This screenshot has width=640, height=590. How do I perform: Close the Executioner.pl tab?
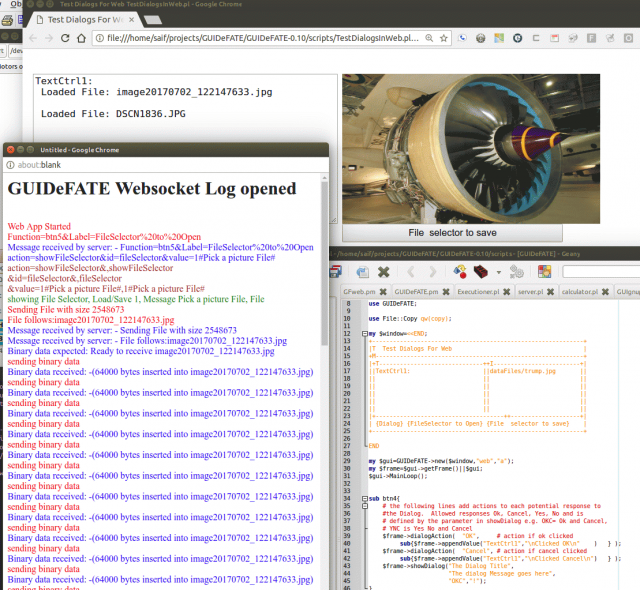pyautogui.click(x=507, y=292)
